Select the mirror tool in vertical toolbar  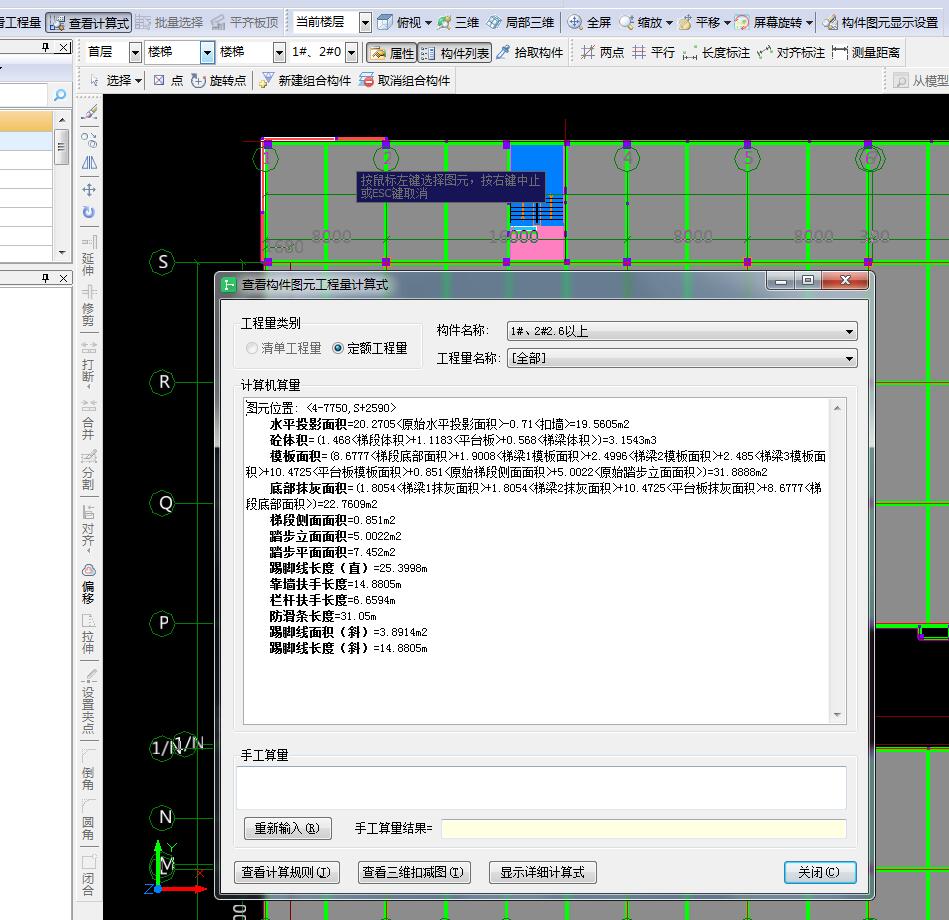pyautogui.click(x=89, y=163)
